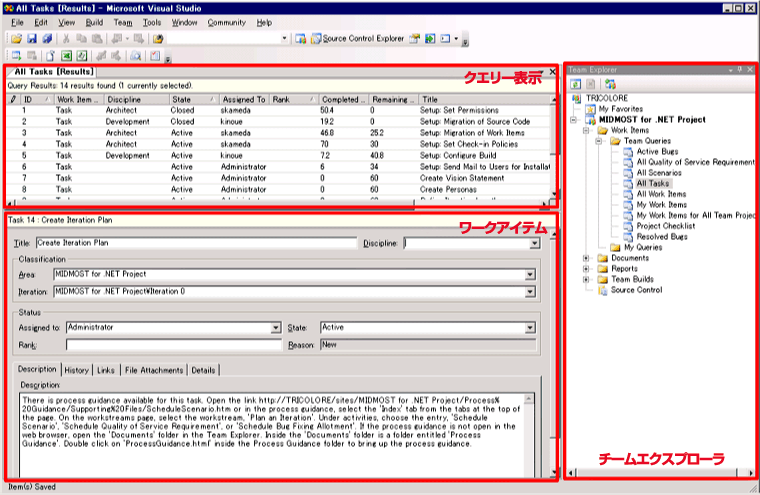760x495 pixels.
Task: Click the Open File toolbar icon
Action: click(16, 39)
